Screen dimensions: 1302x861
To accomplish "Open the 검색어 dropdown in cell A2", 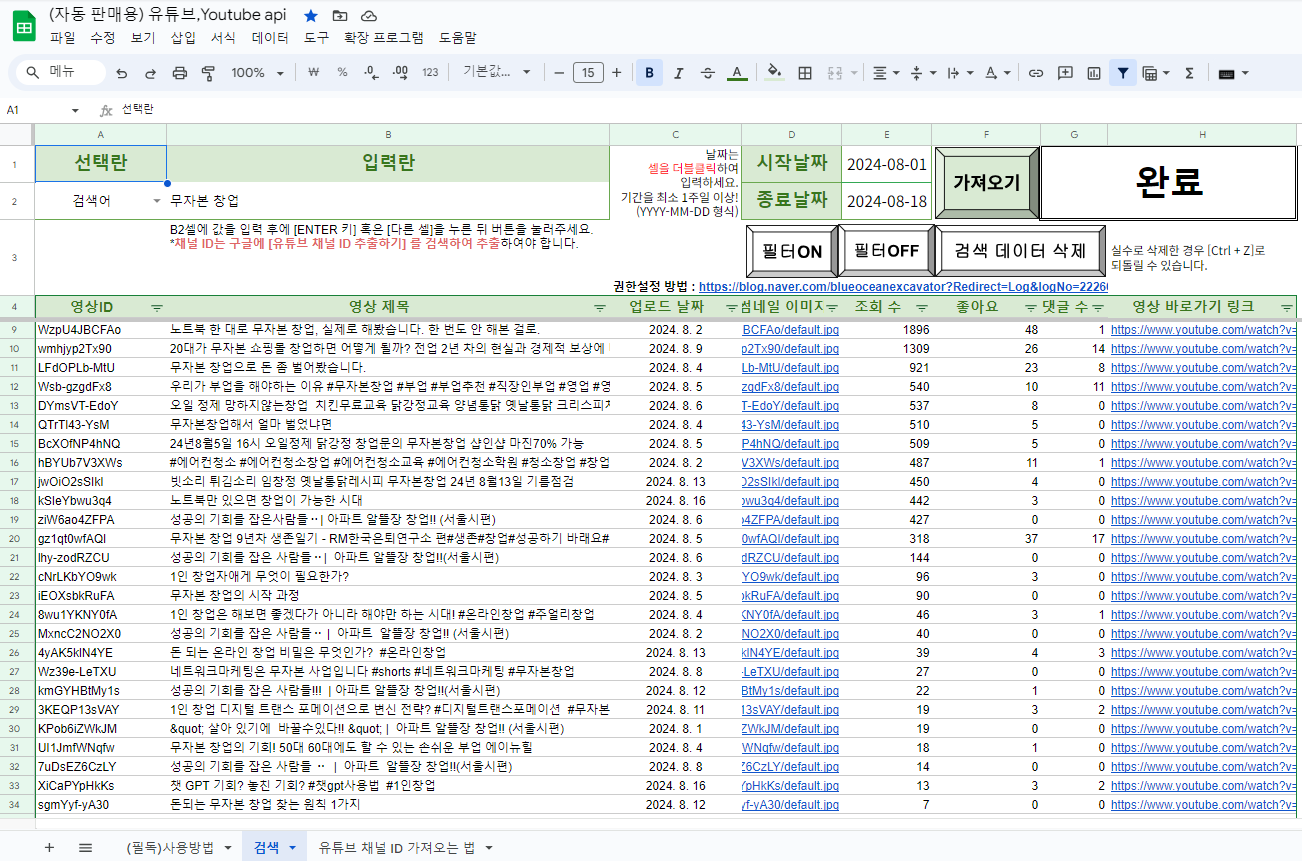I will 156,201.
